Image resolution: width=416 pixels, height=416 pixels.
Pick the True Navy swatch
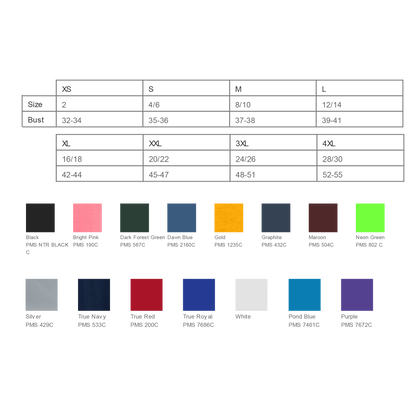(x=94, y=295)
